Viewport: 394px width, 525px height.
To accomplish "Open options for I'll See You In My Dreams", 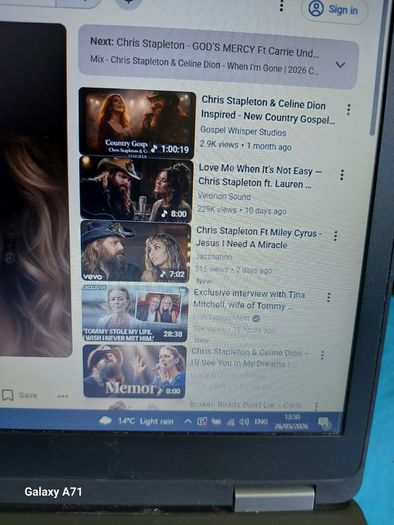I will point(322,355).
